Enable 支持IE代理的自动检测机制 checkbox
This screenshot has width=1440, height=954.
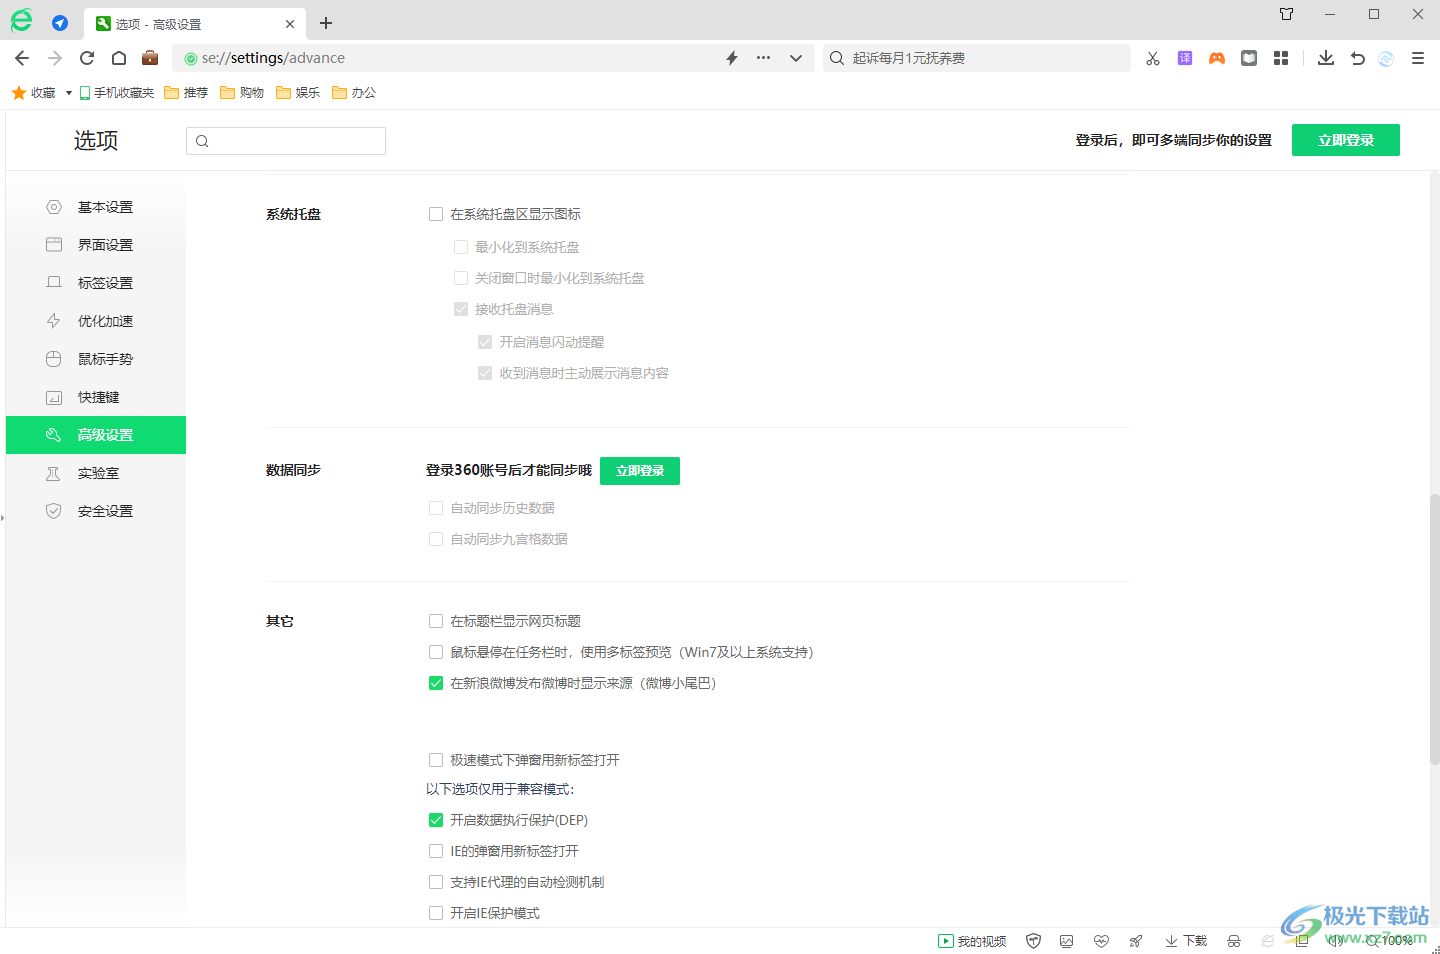pyautogui.click(x=436, y=882)
